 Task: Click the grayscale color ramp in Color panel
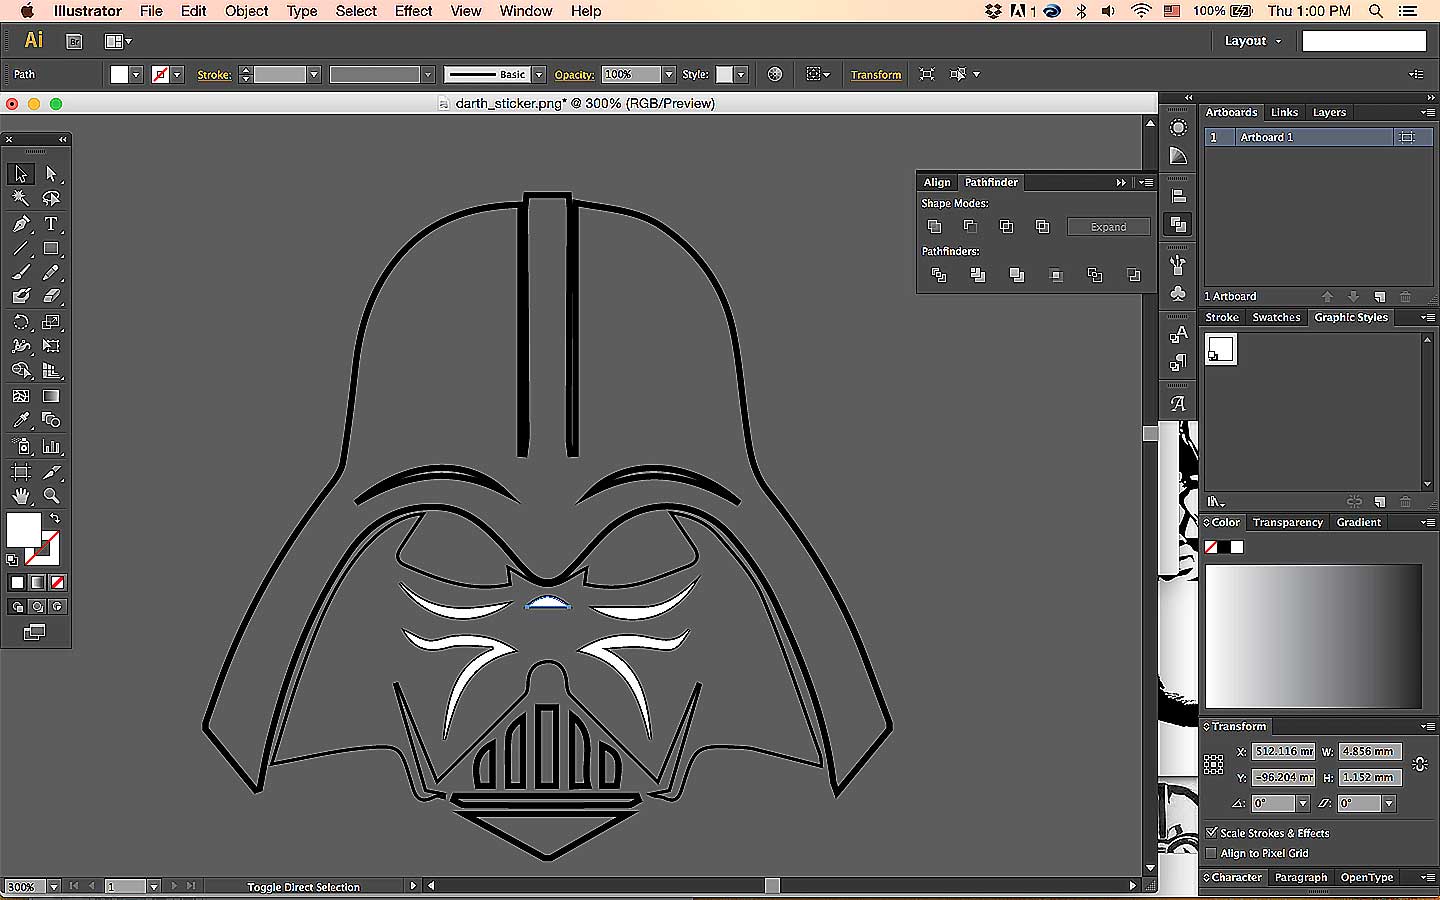pos(1313,637)
